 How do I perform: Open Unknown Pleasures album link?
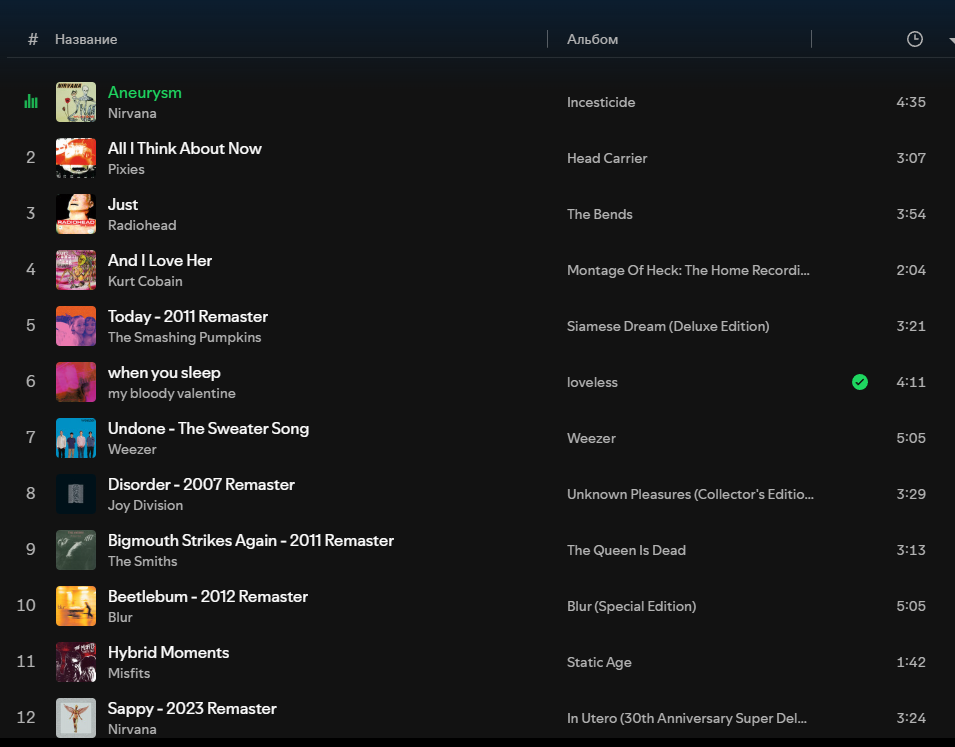(x=690, y=495)
